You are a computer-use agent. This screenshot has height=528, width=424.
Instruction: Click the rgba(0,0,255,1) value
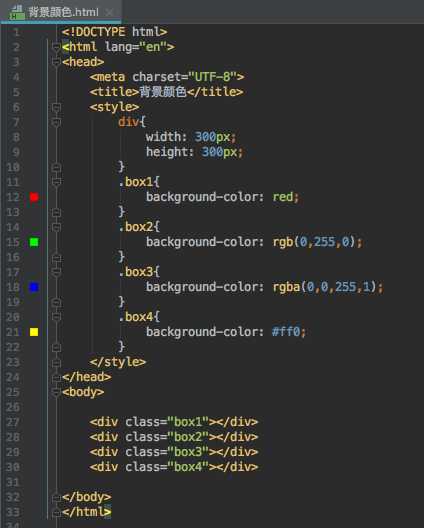[324, 287]
